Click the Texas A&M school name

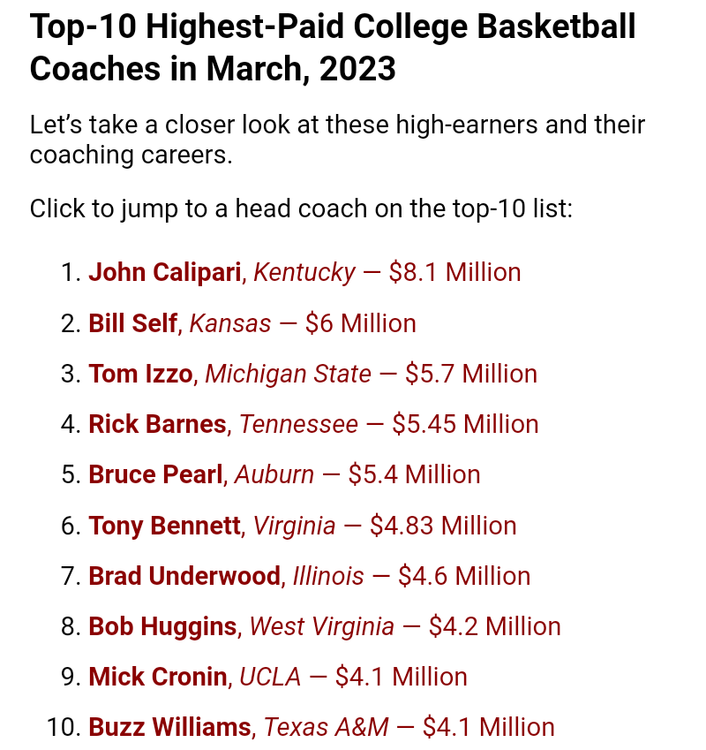326,727
